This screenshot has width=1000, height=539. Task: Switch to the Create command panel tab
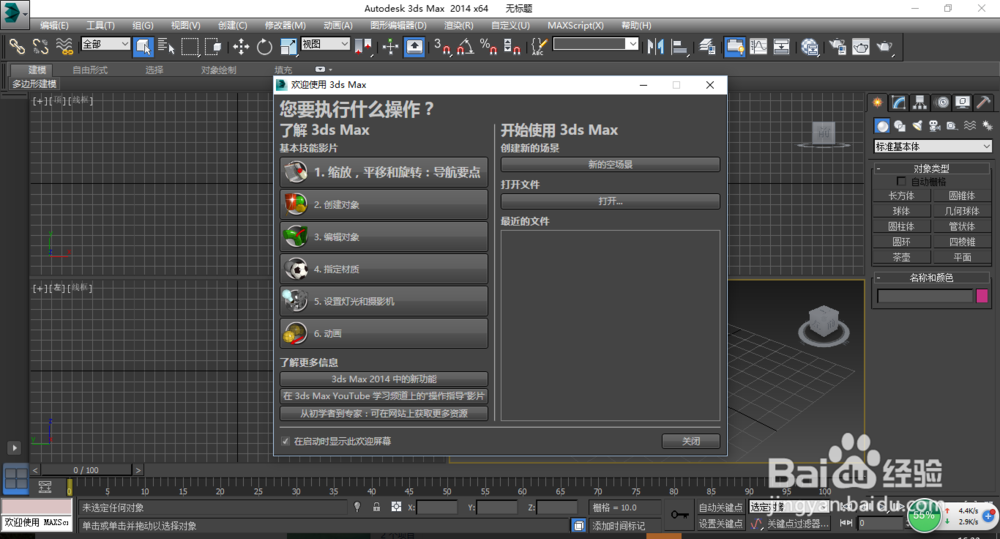[878, 102]
